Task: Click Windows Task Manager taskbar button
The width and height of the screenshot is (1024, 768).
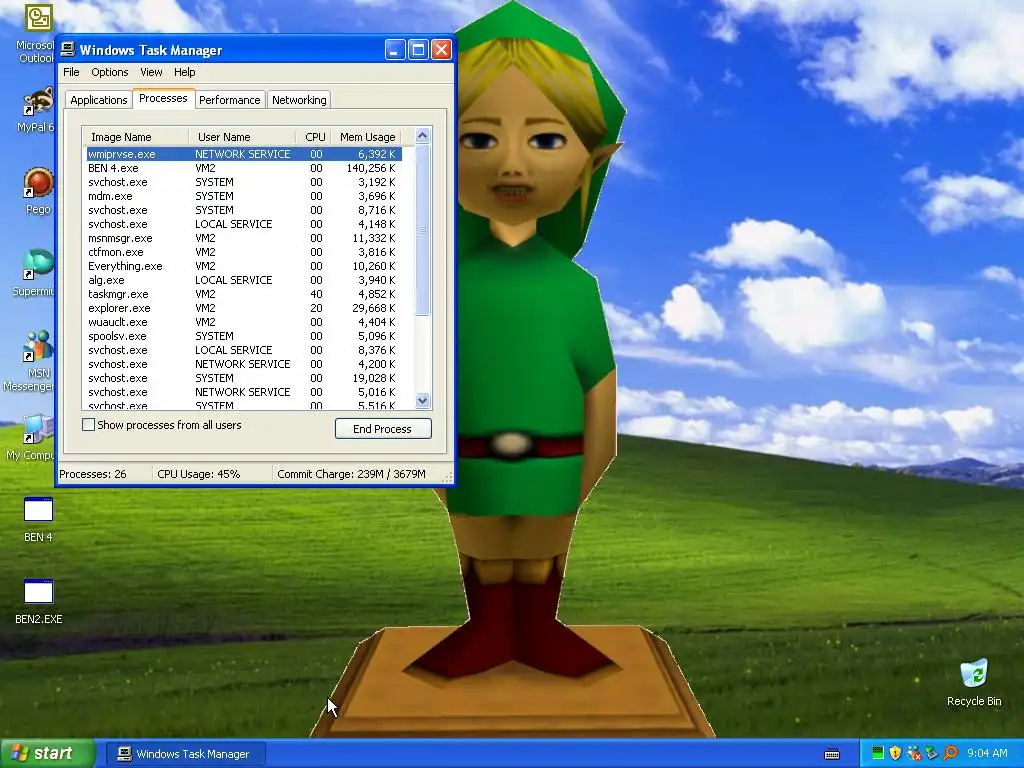Action: [x=185, y=754]
